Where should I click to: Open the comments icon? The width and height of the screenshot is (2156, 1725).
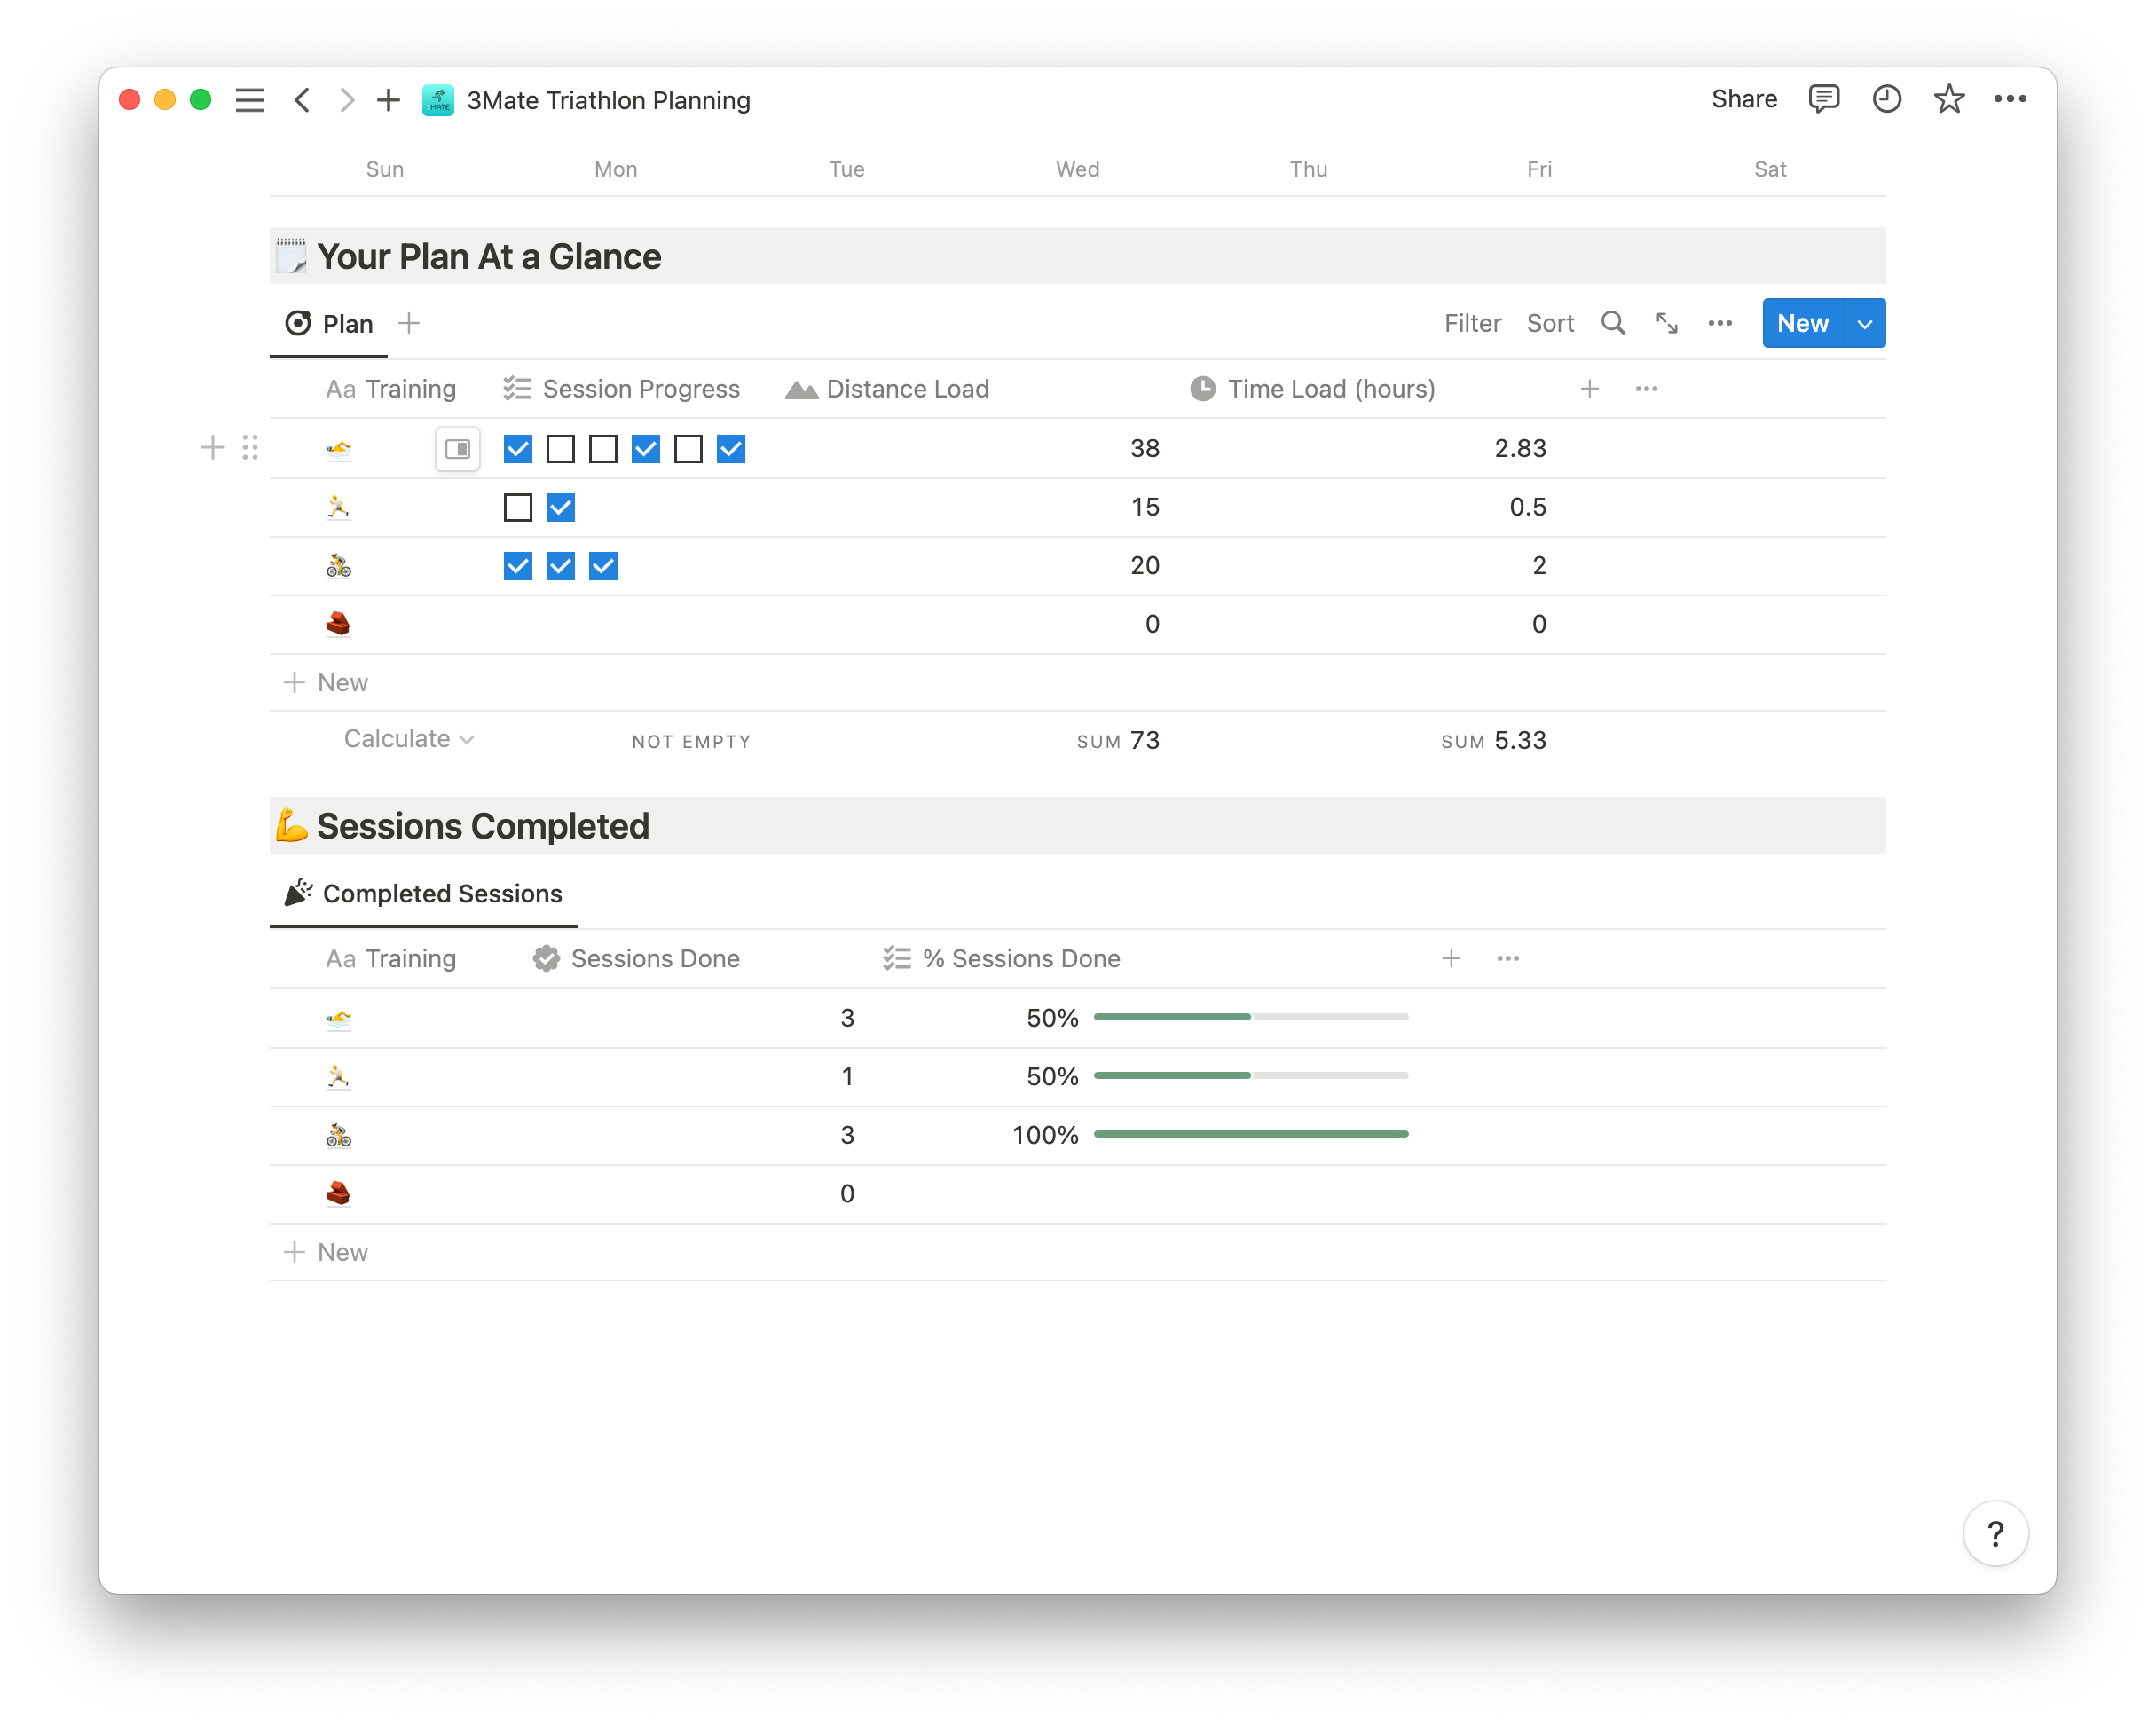tap(1824, 99)
